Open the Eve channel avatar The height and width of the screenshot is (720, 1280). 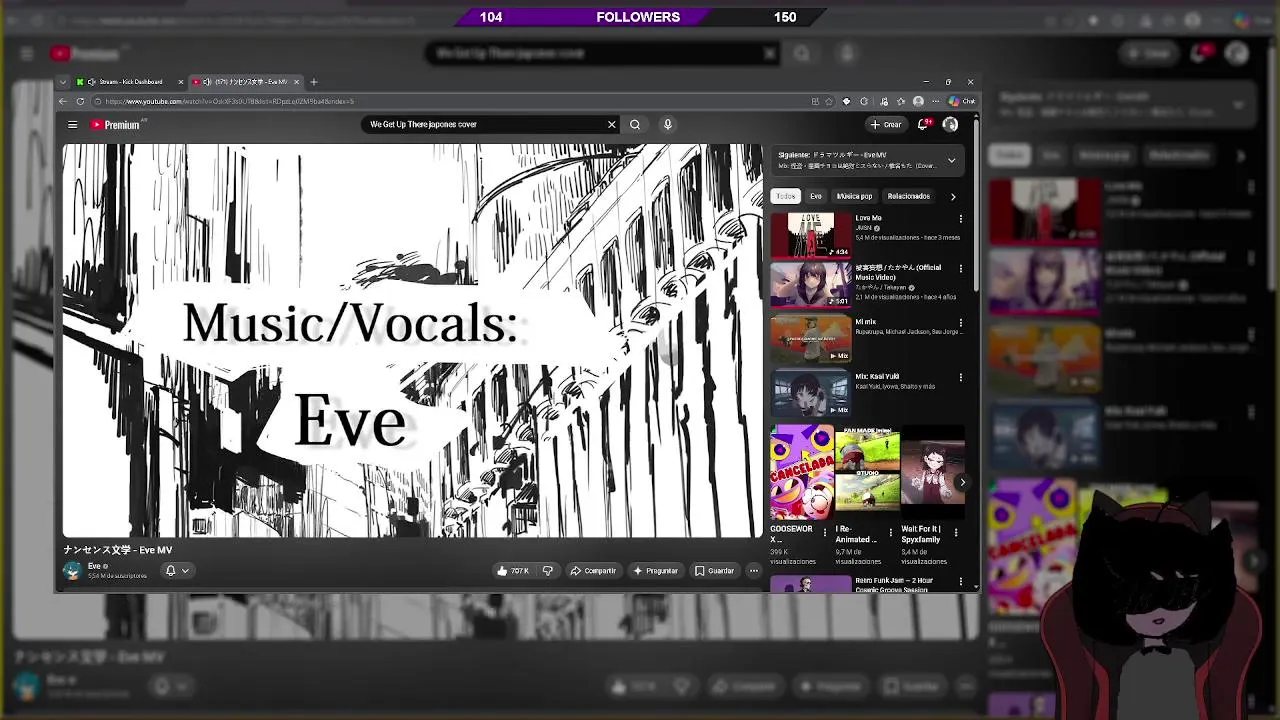[72, 570]
